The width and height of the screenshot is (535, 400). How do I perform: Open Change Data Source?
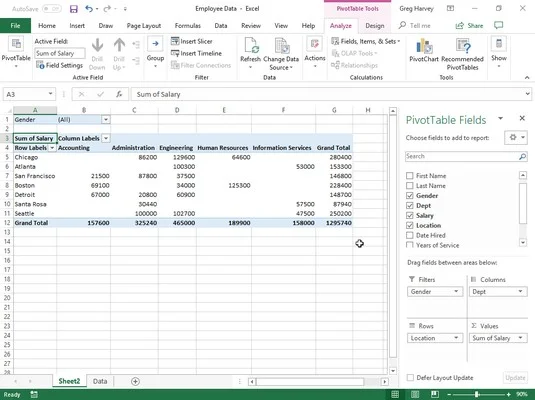281,54
